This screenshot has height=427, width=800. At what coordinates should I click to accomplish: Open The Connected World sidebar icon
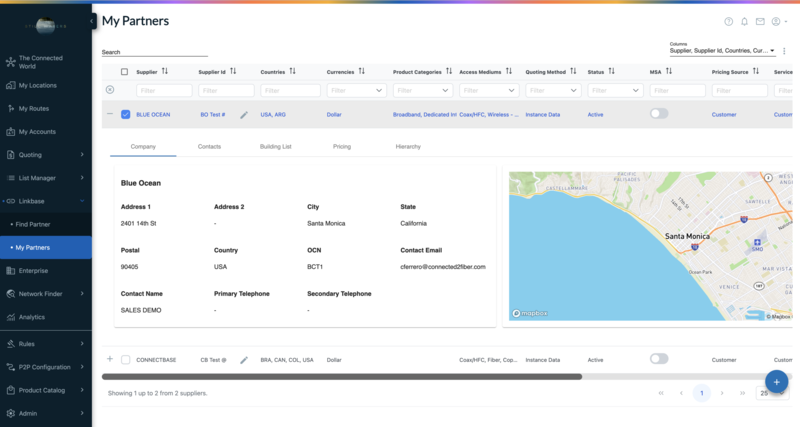pos(10,62)
